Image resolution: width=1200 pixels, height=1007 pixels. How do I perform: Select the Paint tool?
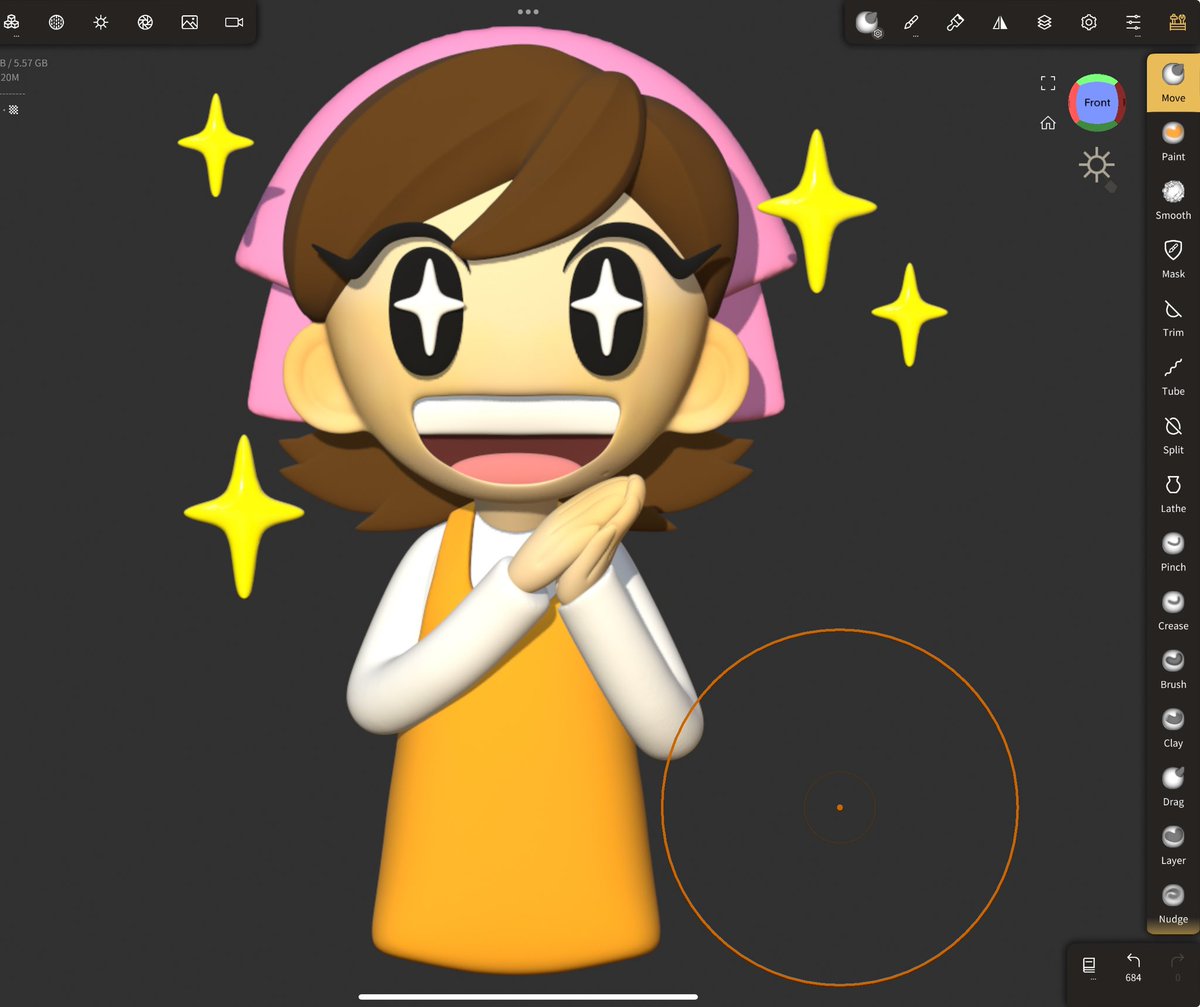point(1173,141)
